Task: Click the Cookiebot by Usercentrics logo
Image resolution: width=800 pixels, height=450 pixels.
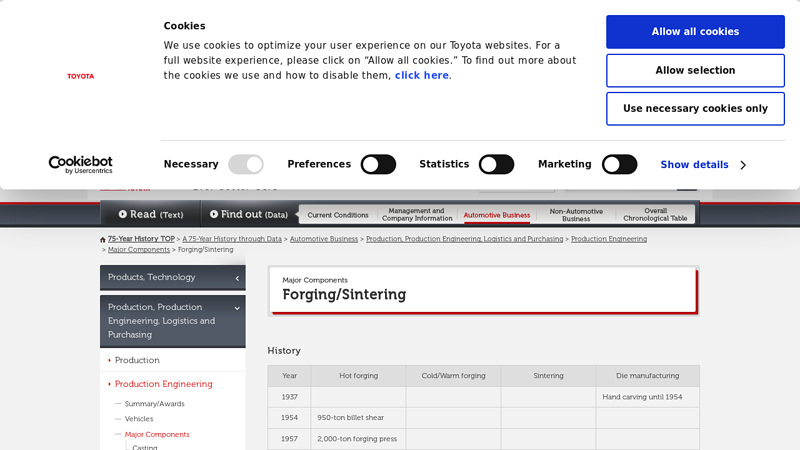Action: coord(80,165)
